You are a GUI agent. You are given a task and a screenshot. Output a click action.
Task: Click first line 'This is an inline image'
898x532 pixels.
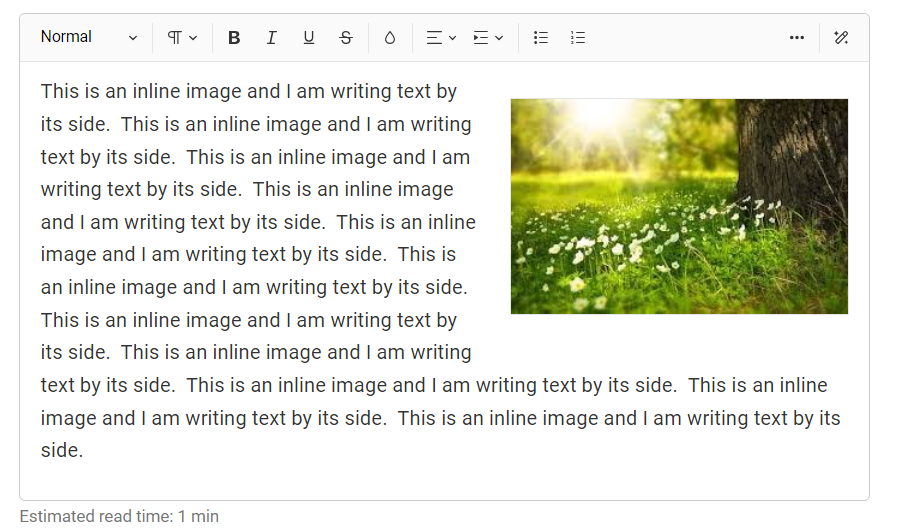pos(141,91)
